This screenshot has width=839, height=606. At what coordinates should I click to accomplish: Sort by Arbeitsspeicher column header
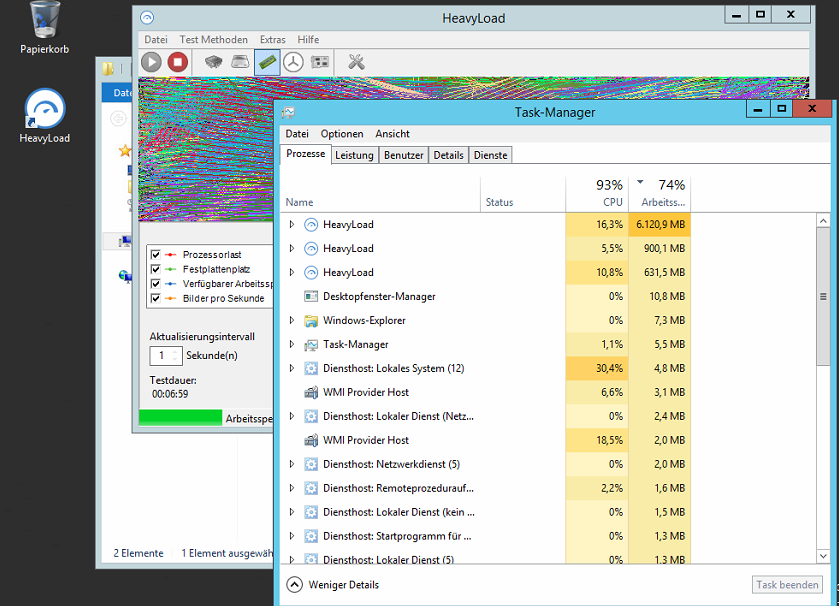659,194
